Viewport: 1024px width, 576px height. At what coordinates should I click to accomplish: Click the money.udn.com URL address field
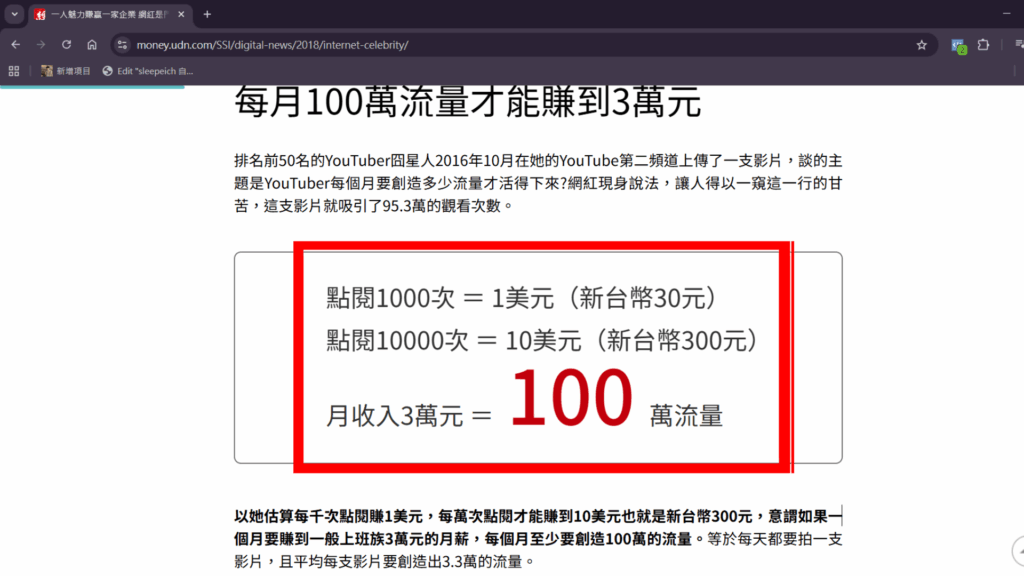(400, 45)
